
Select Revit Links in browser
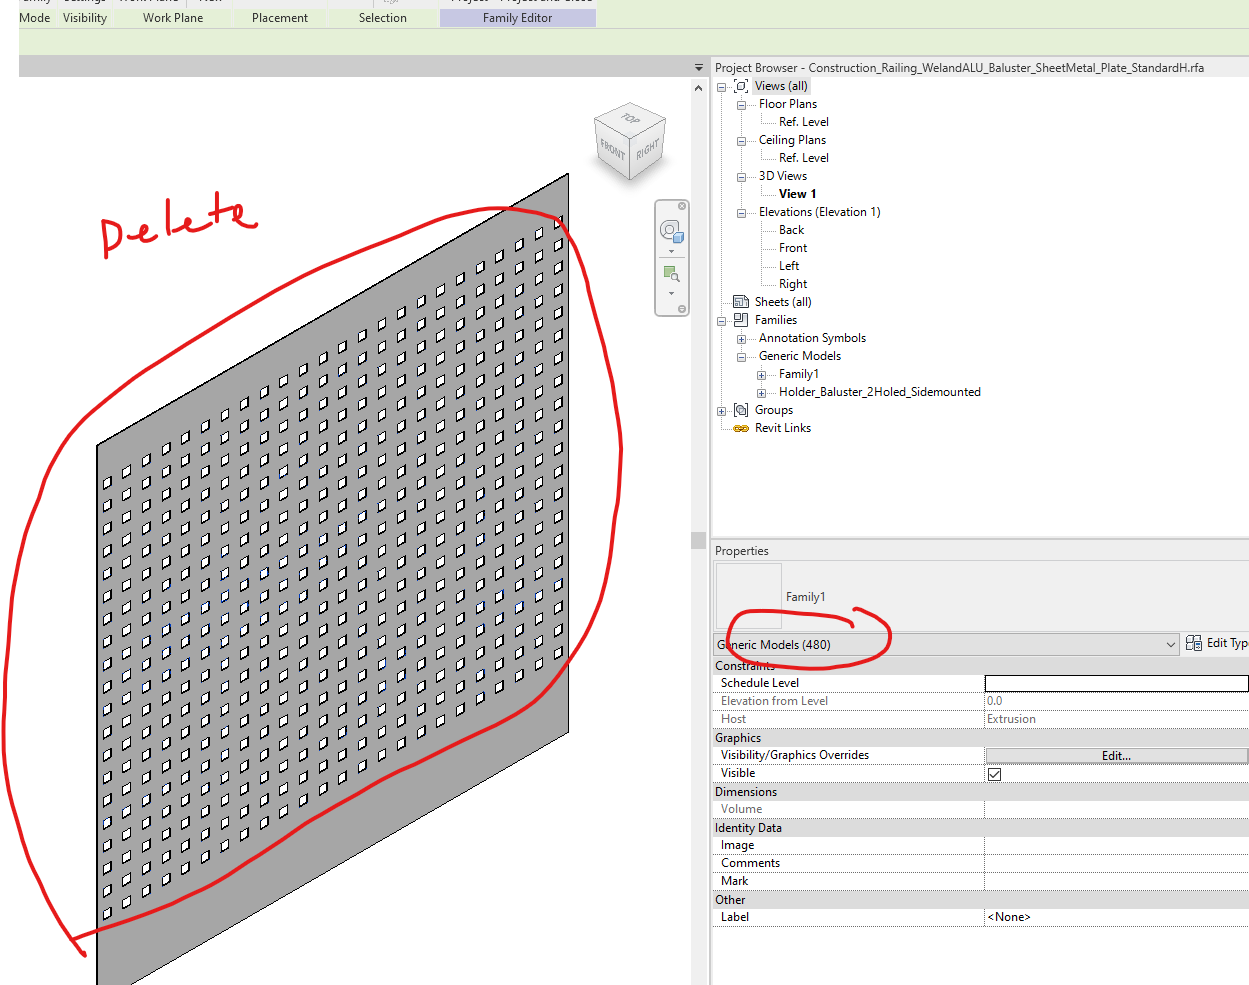click(x=783, y=428)
